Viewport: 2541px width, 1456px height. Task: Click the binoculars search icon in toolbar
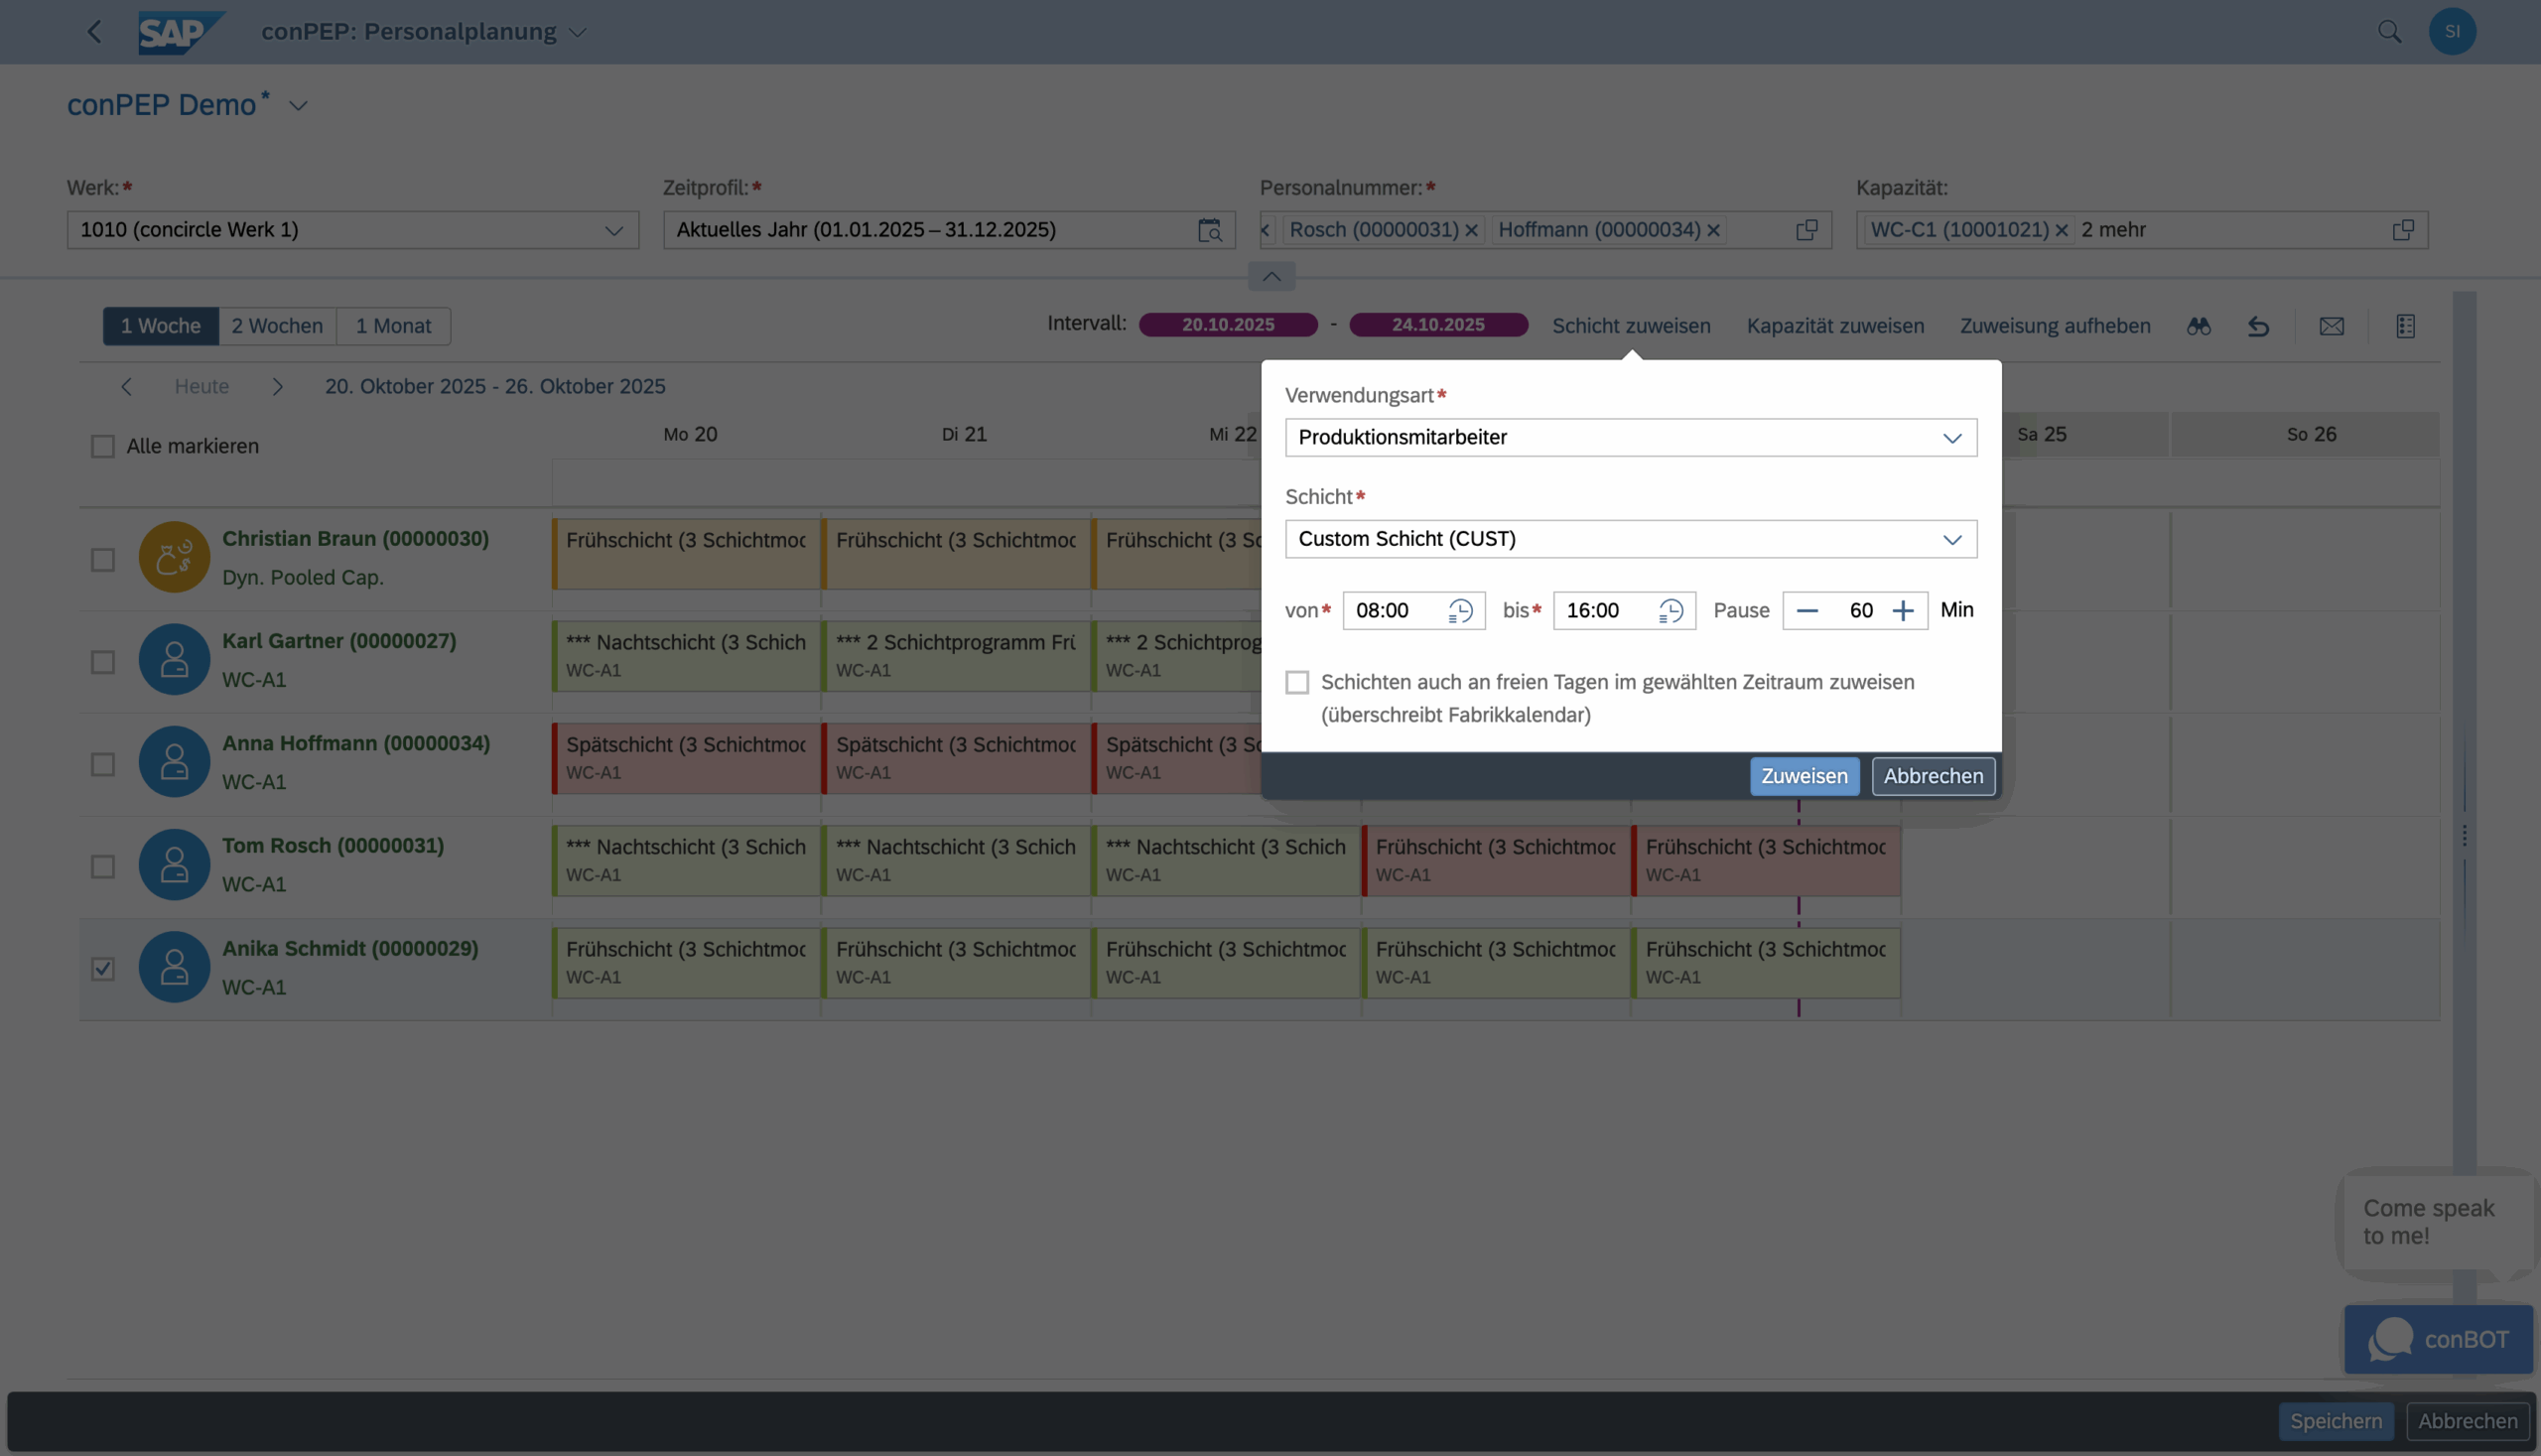(2198, 326)
